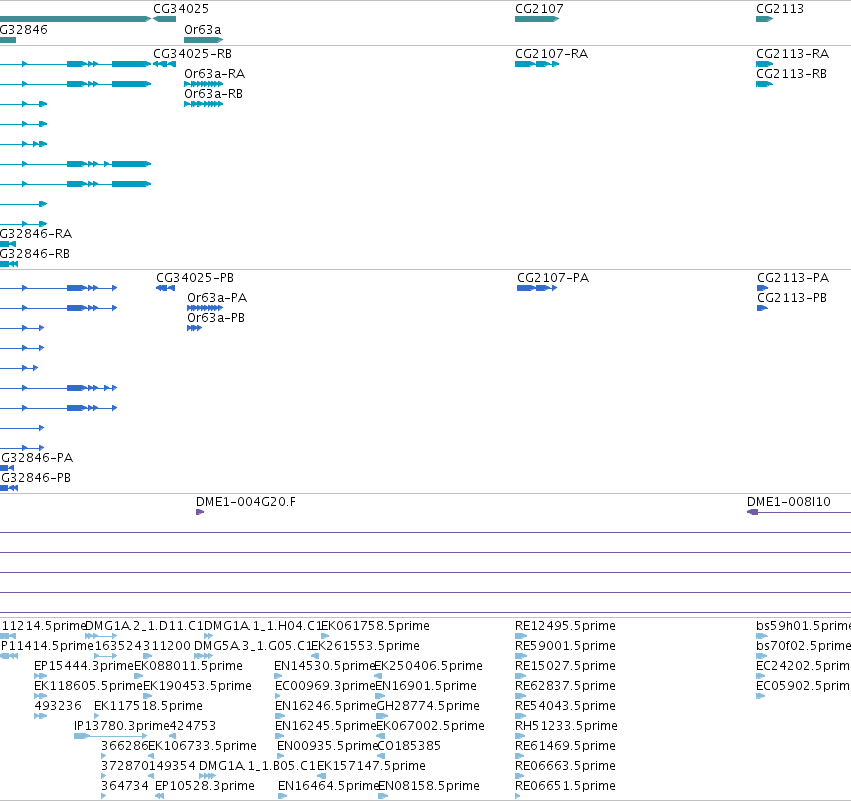Screen dimensions: 851x801
Task: Select the Or63a-RA transcript exon glyph
Action: coord(204,84)
